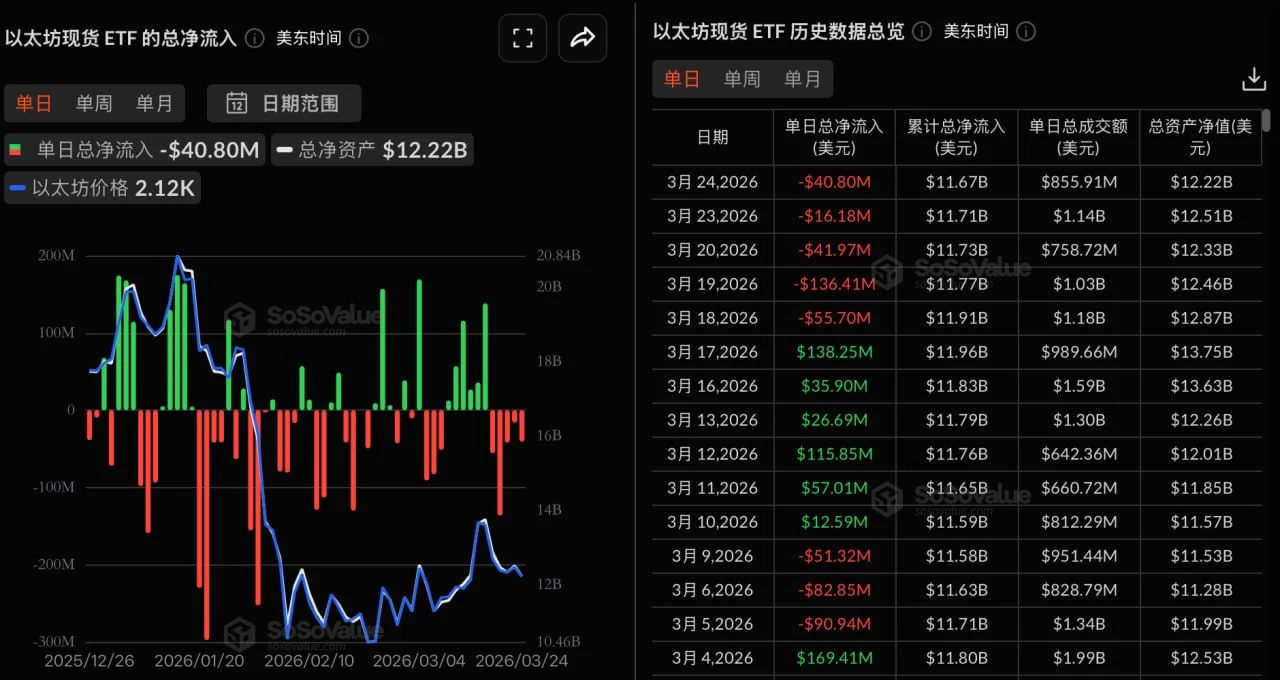Toggle 以太坊价格 legend series
The width and height of the screenshot is (1280, 680).
point(102,187)
